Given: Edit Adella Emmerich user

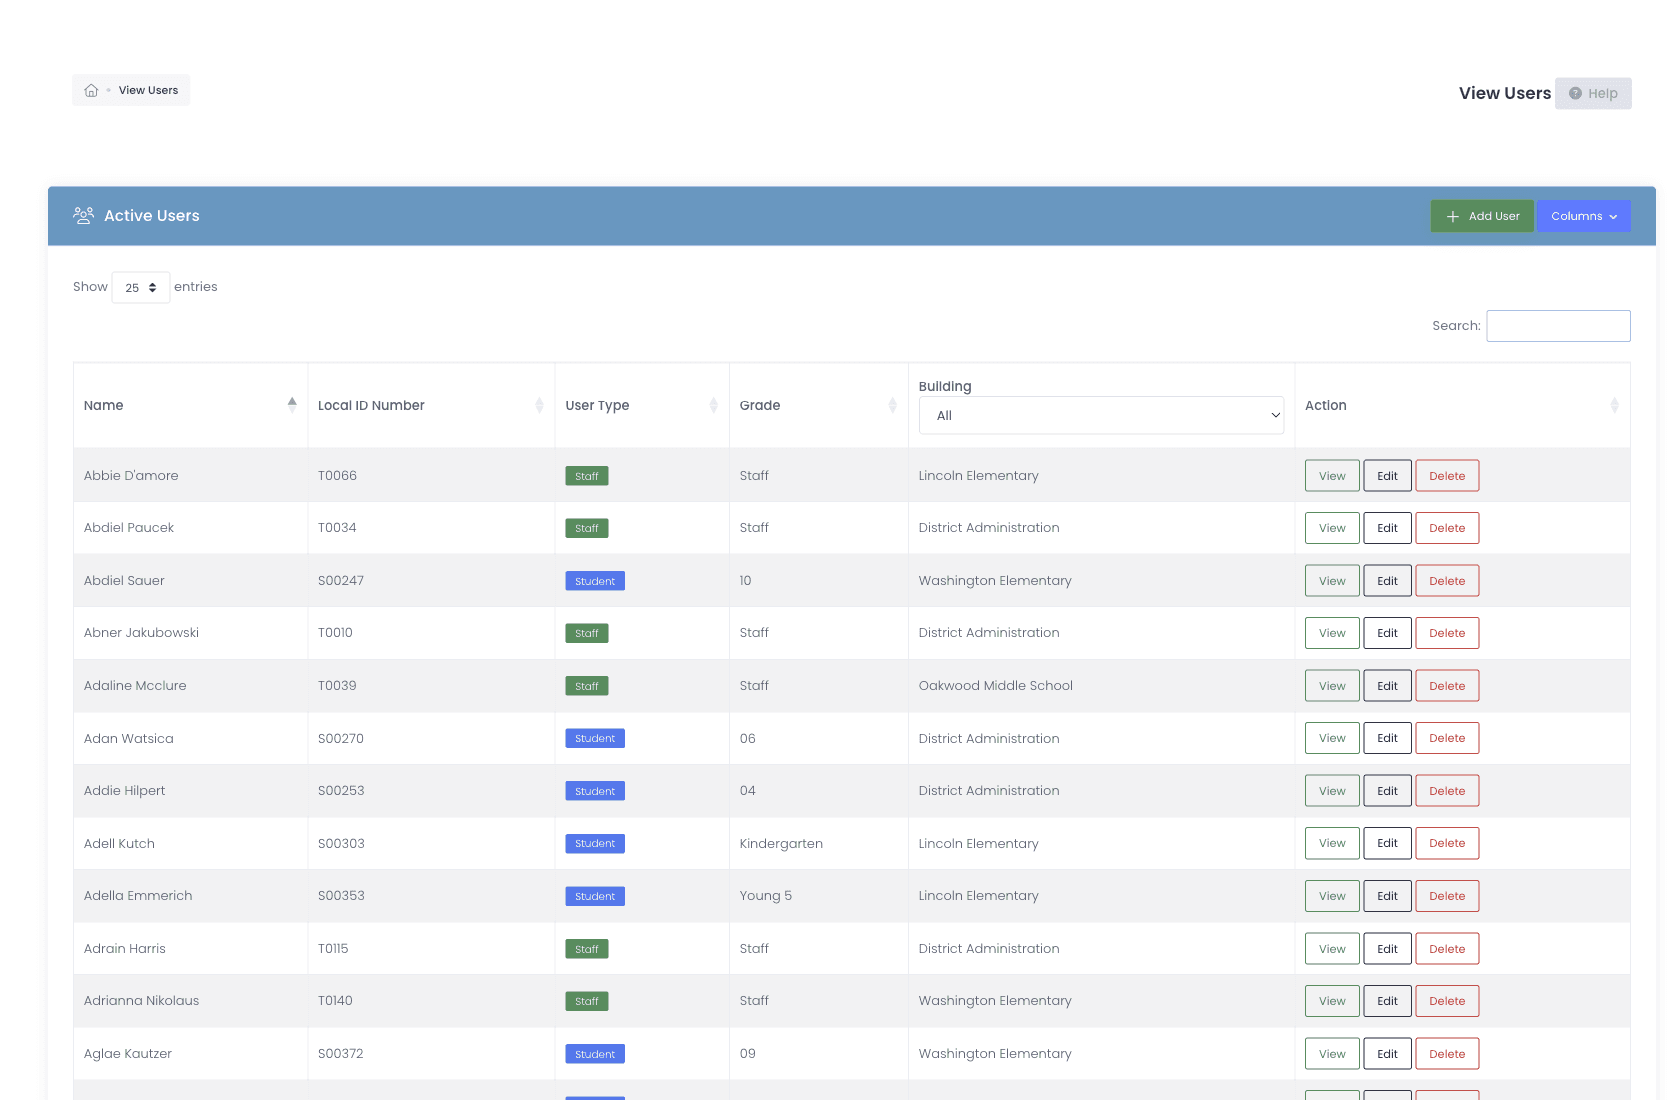Looking at the screenshot, I should 1387,896.
